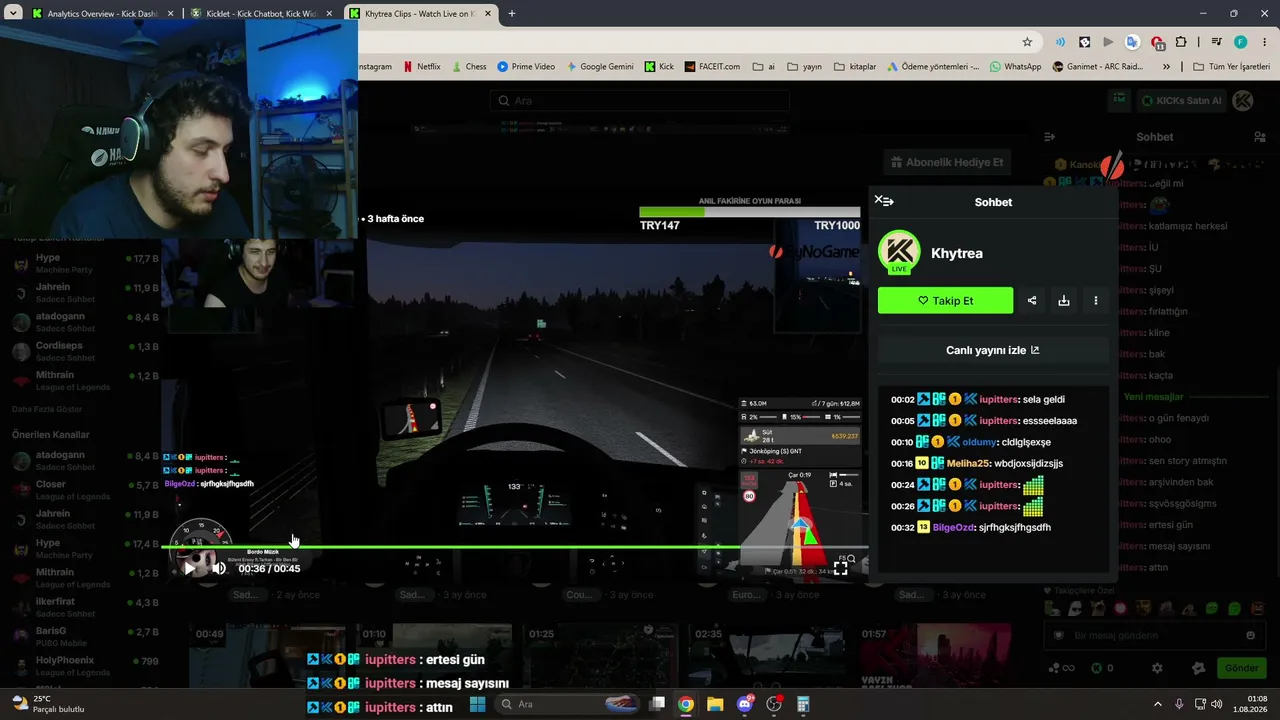This screenshot has width=1280, height=720.
Task: Seek along the green clip progress bar
Action: point(514,547)
